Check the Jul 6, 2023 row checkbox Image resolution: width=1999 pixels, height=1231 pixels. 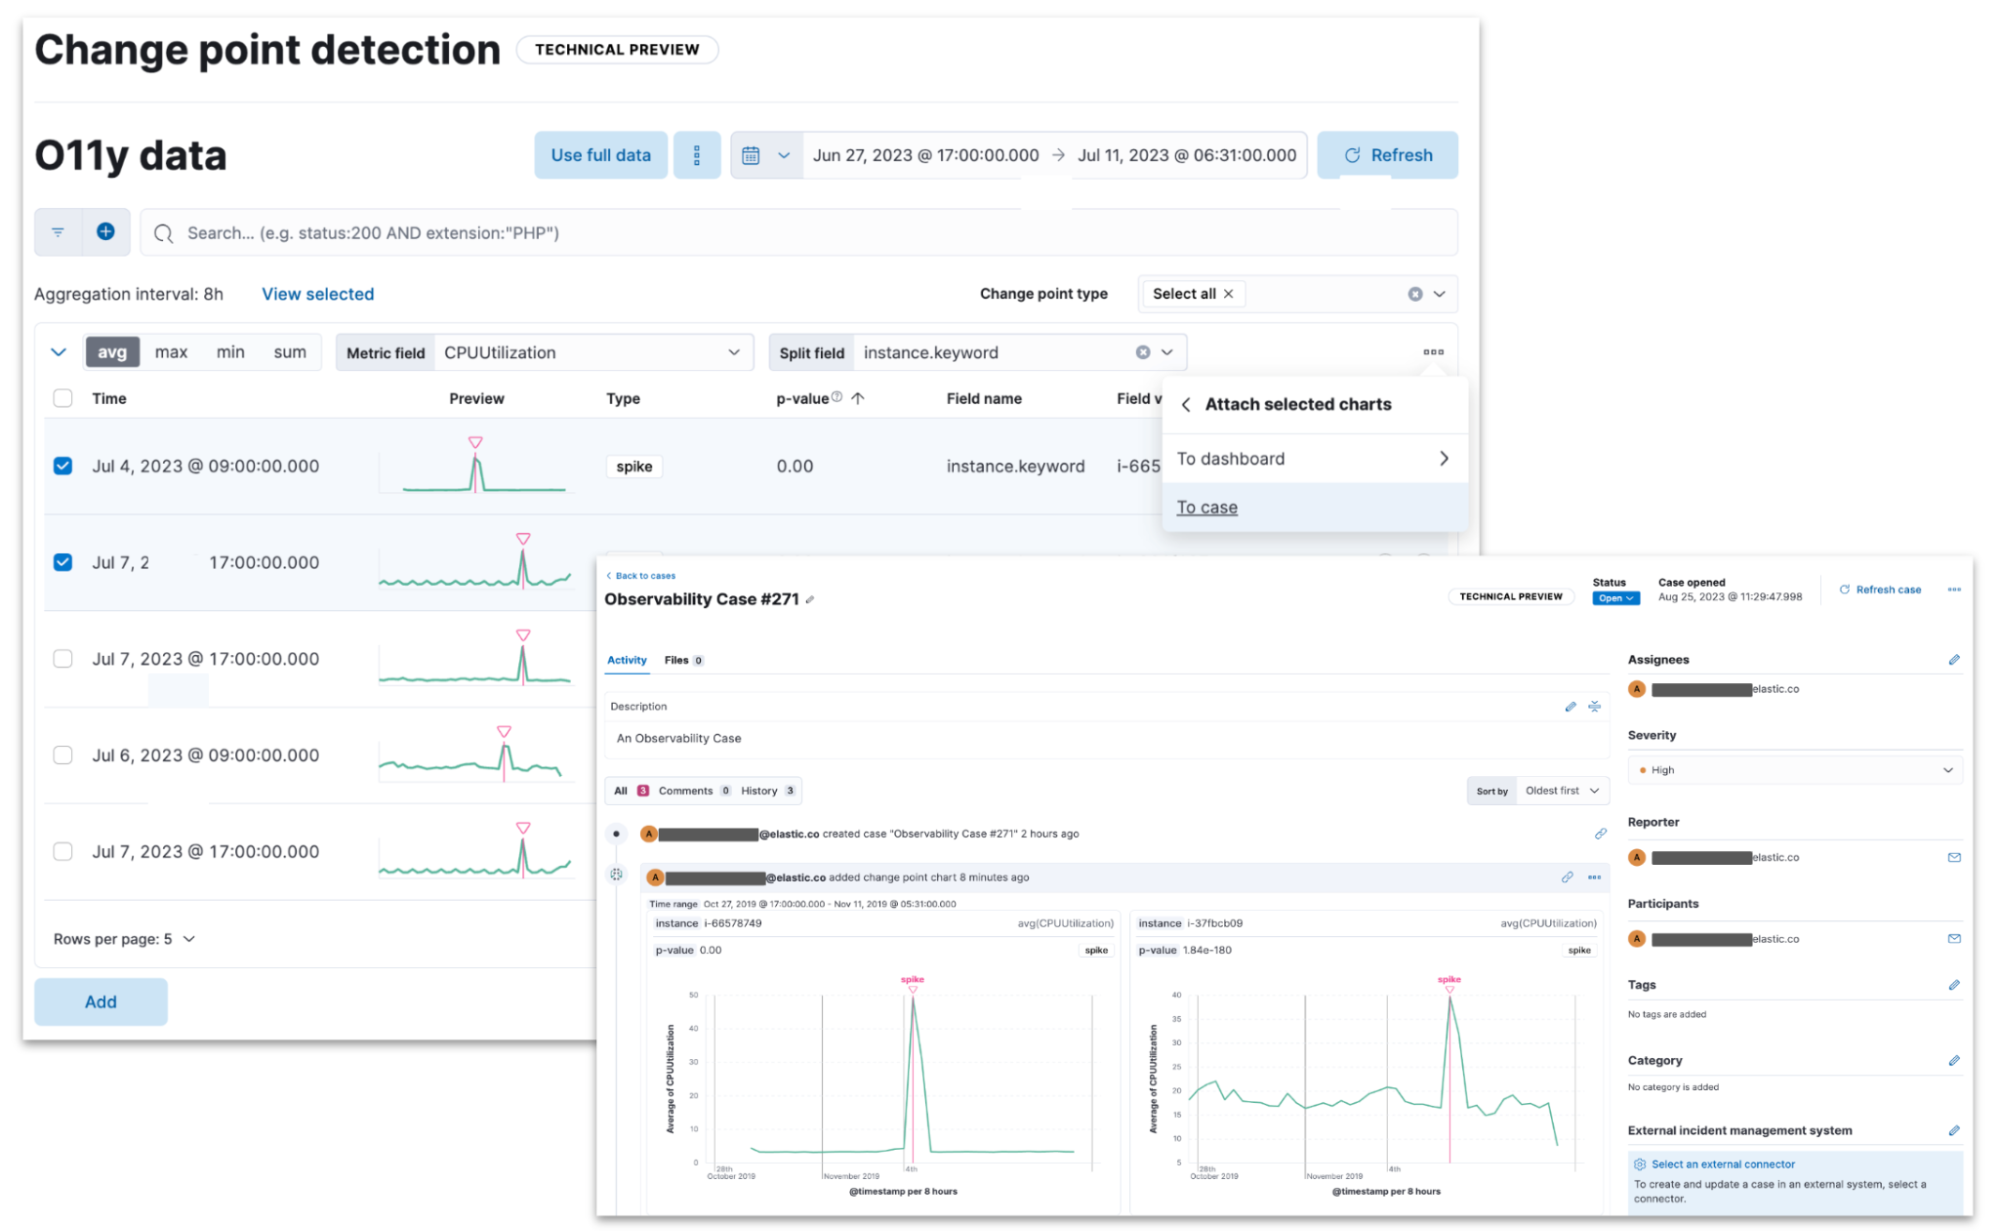click(x=63, y=755)
